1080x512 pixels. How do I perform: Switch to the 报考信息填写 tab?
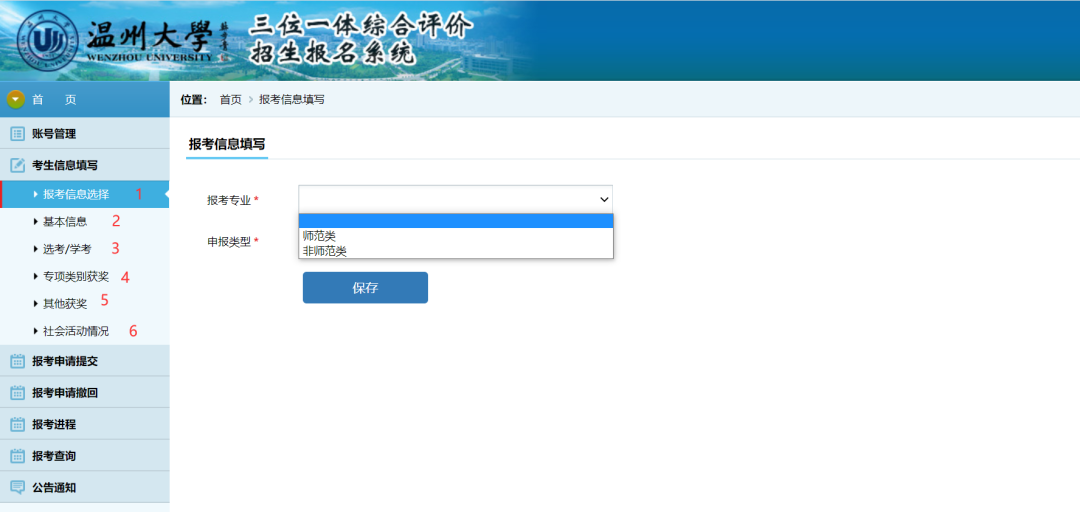(x=227, y=144)
